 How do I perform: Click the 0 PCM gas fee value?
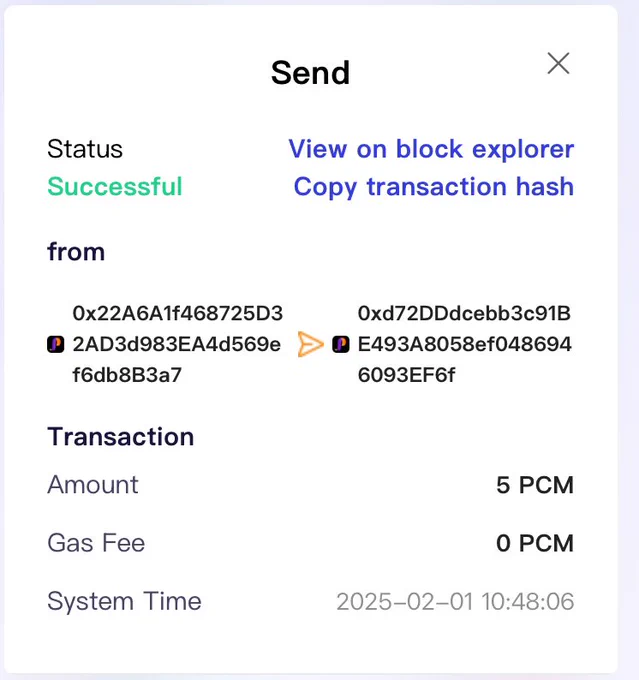tap(535, 543)
